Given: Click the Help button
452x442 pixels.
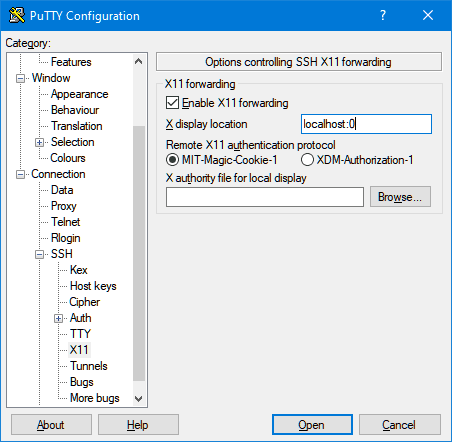Looking at the screenshot, I should (x=138, y=425).
